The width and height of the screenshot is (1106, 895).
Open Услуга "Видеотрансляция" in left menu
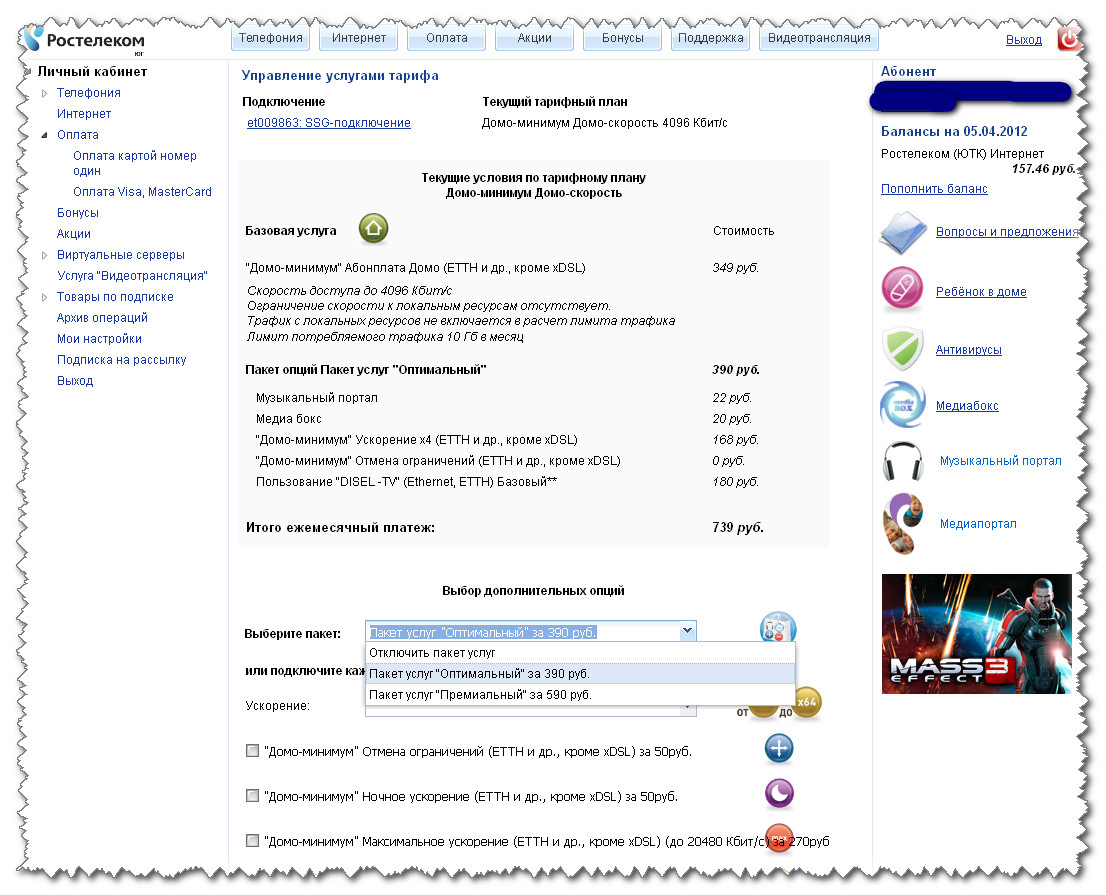tap(133, 276)
